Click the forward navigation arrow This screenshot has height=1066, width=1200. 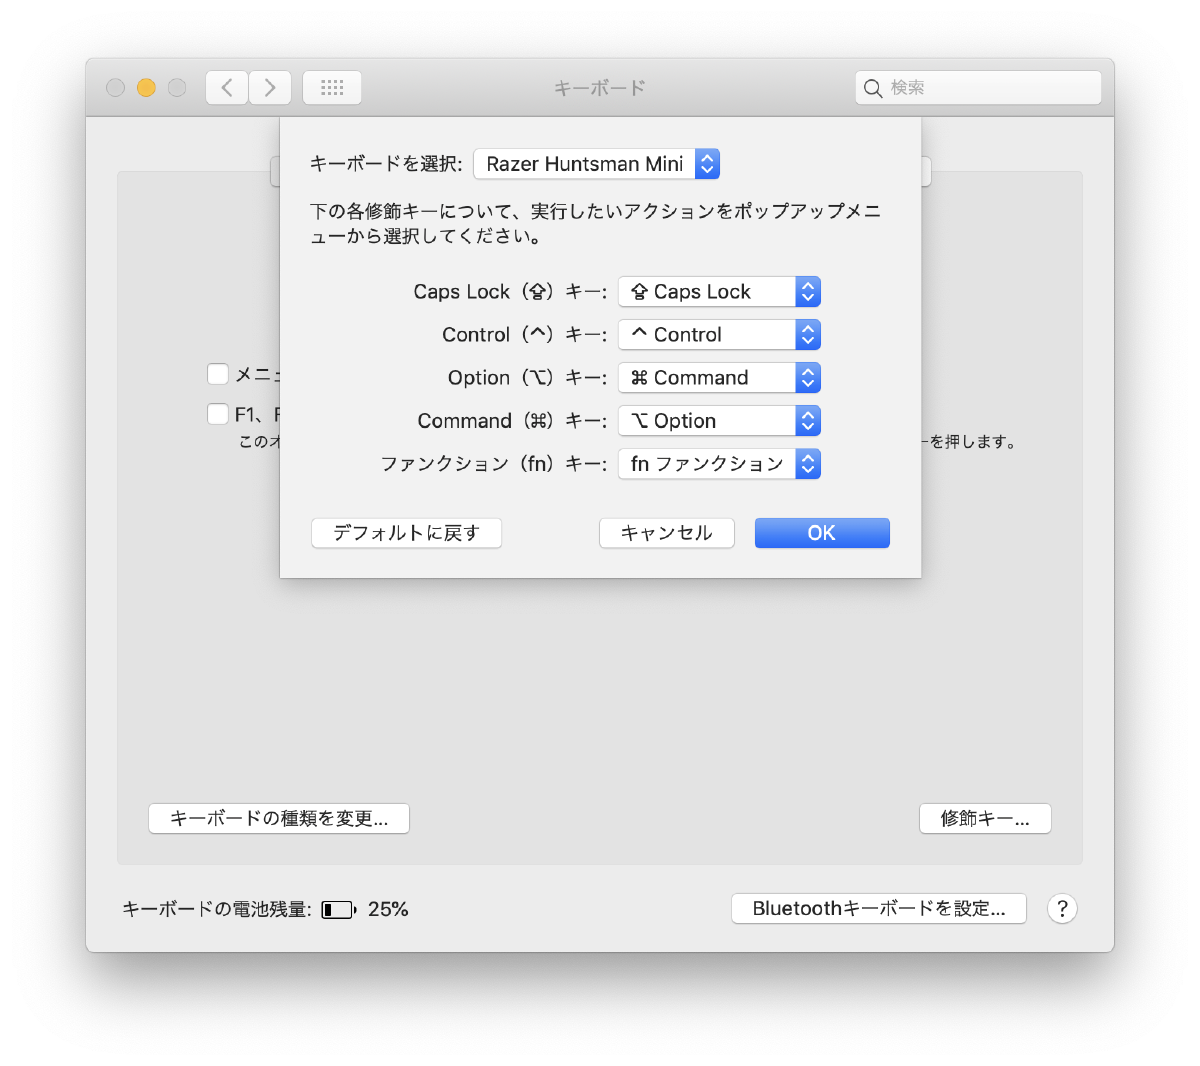(270, 88)
